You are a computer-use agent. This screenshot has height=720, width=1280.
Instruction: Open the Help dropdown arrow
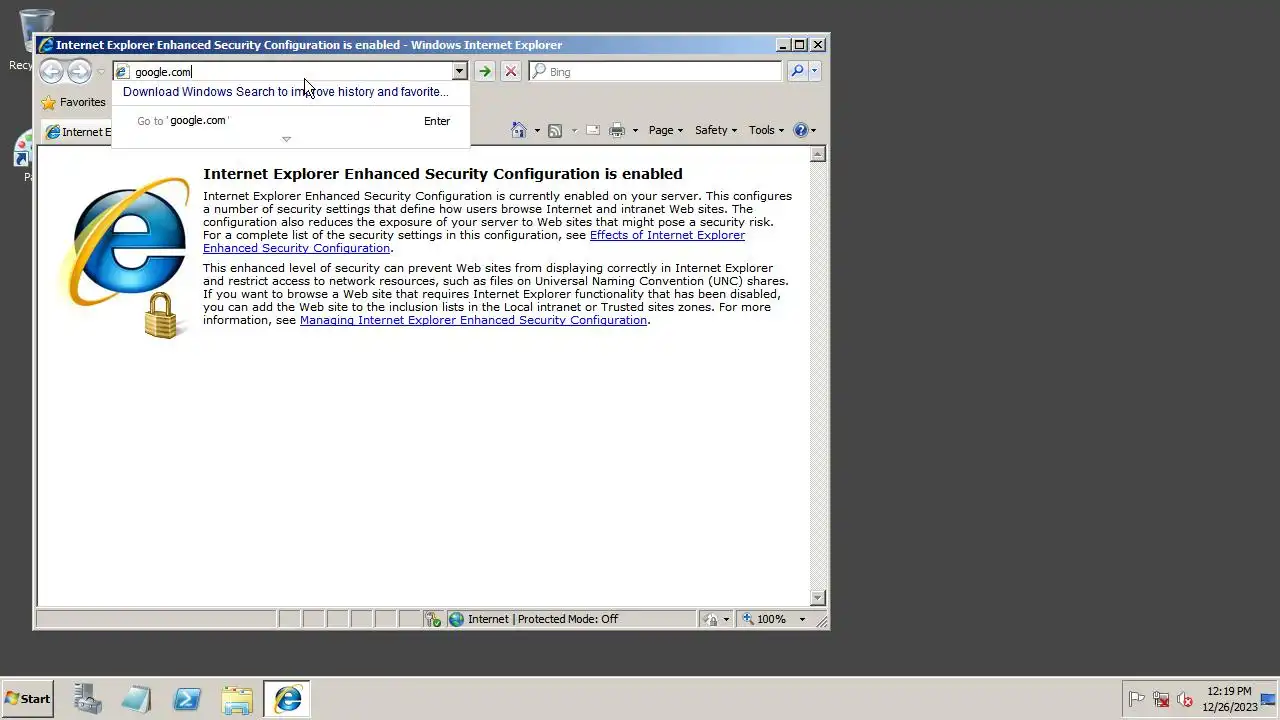(x=813, y=131)
